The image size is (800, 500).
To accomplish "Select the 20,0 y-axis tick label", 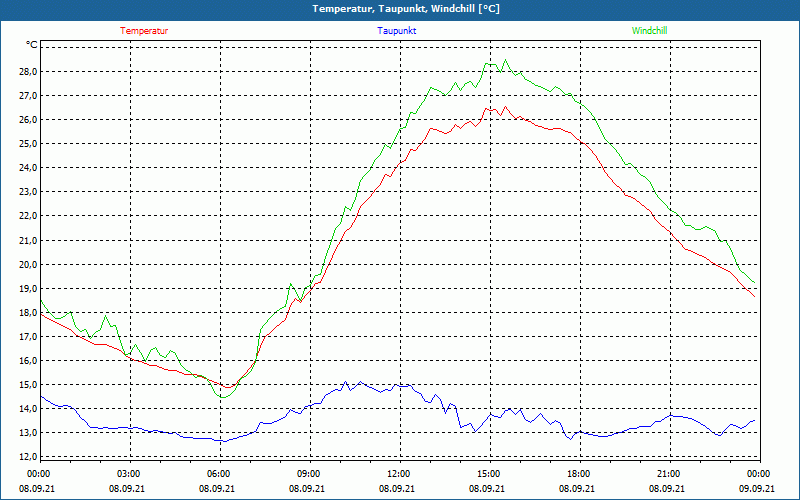I will pos(26,265).
